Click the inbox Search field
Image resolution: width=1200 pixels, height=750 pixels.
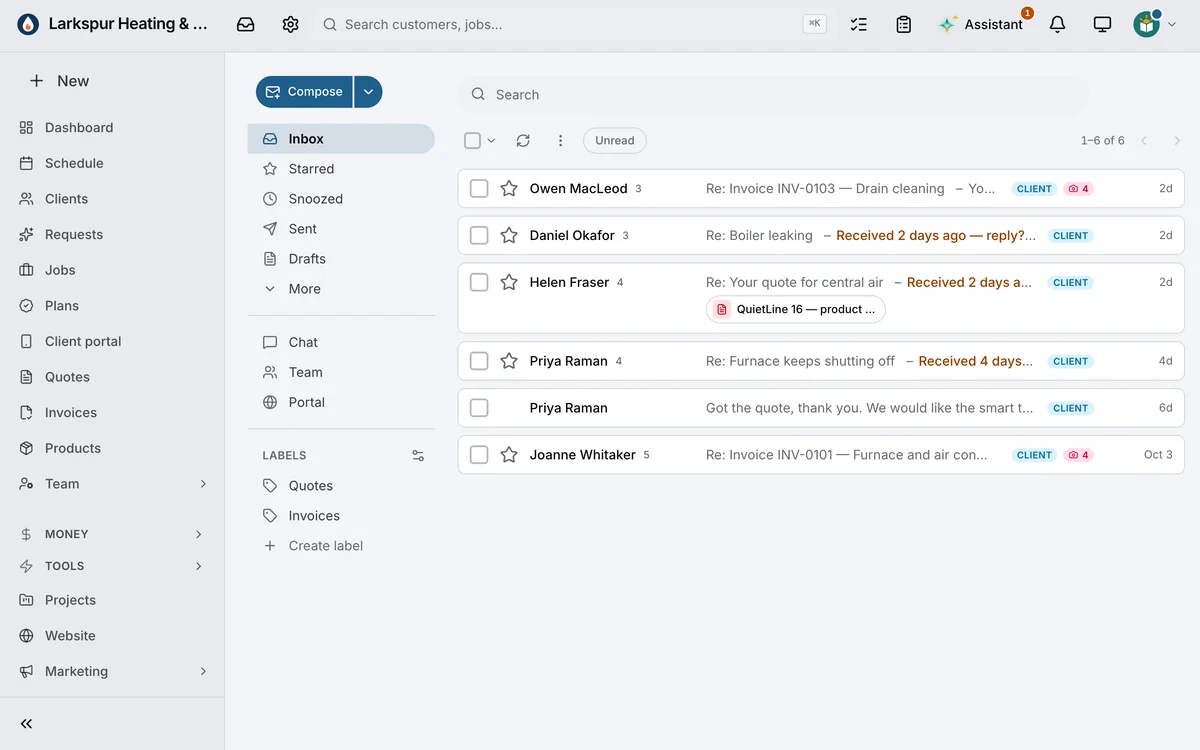pos(773,94)
